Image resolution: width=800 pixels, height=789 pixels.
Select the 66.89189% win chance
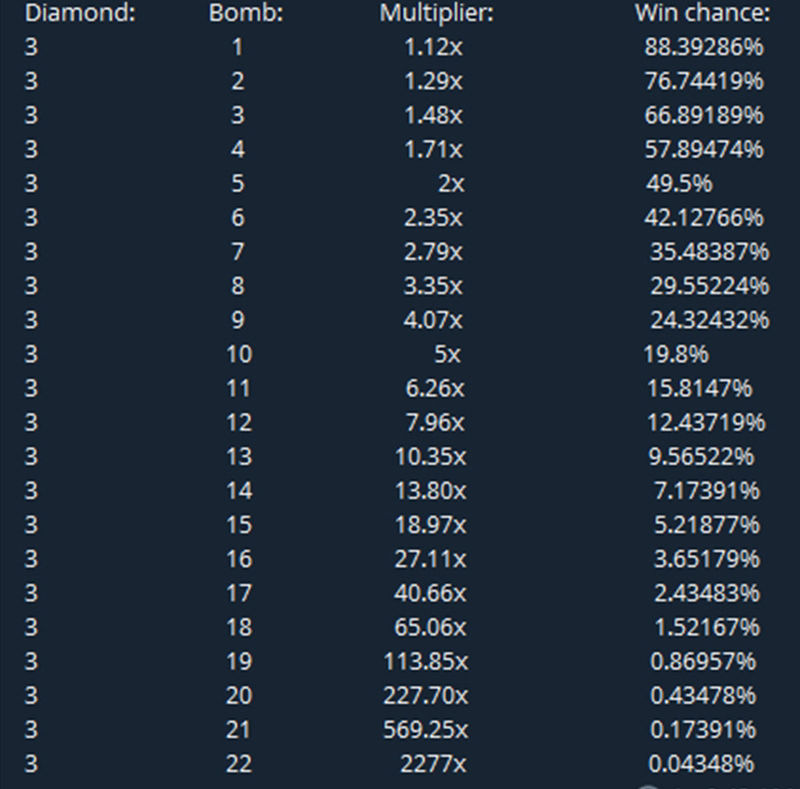pos(704,115)
